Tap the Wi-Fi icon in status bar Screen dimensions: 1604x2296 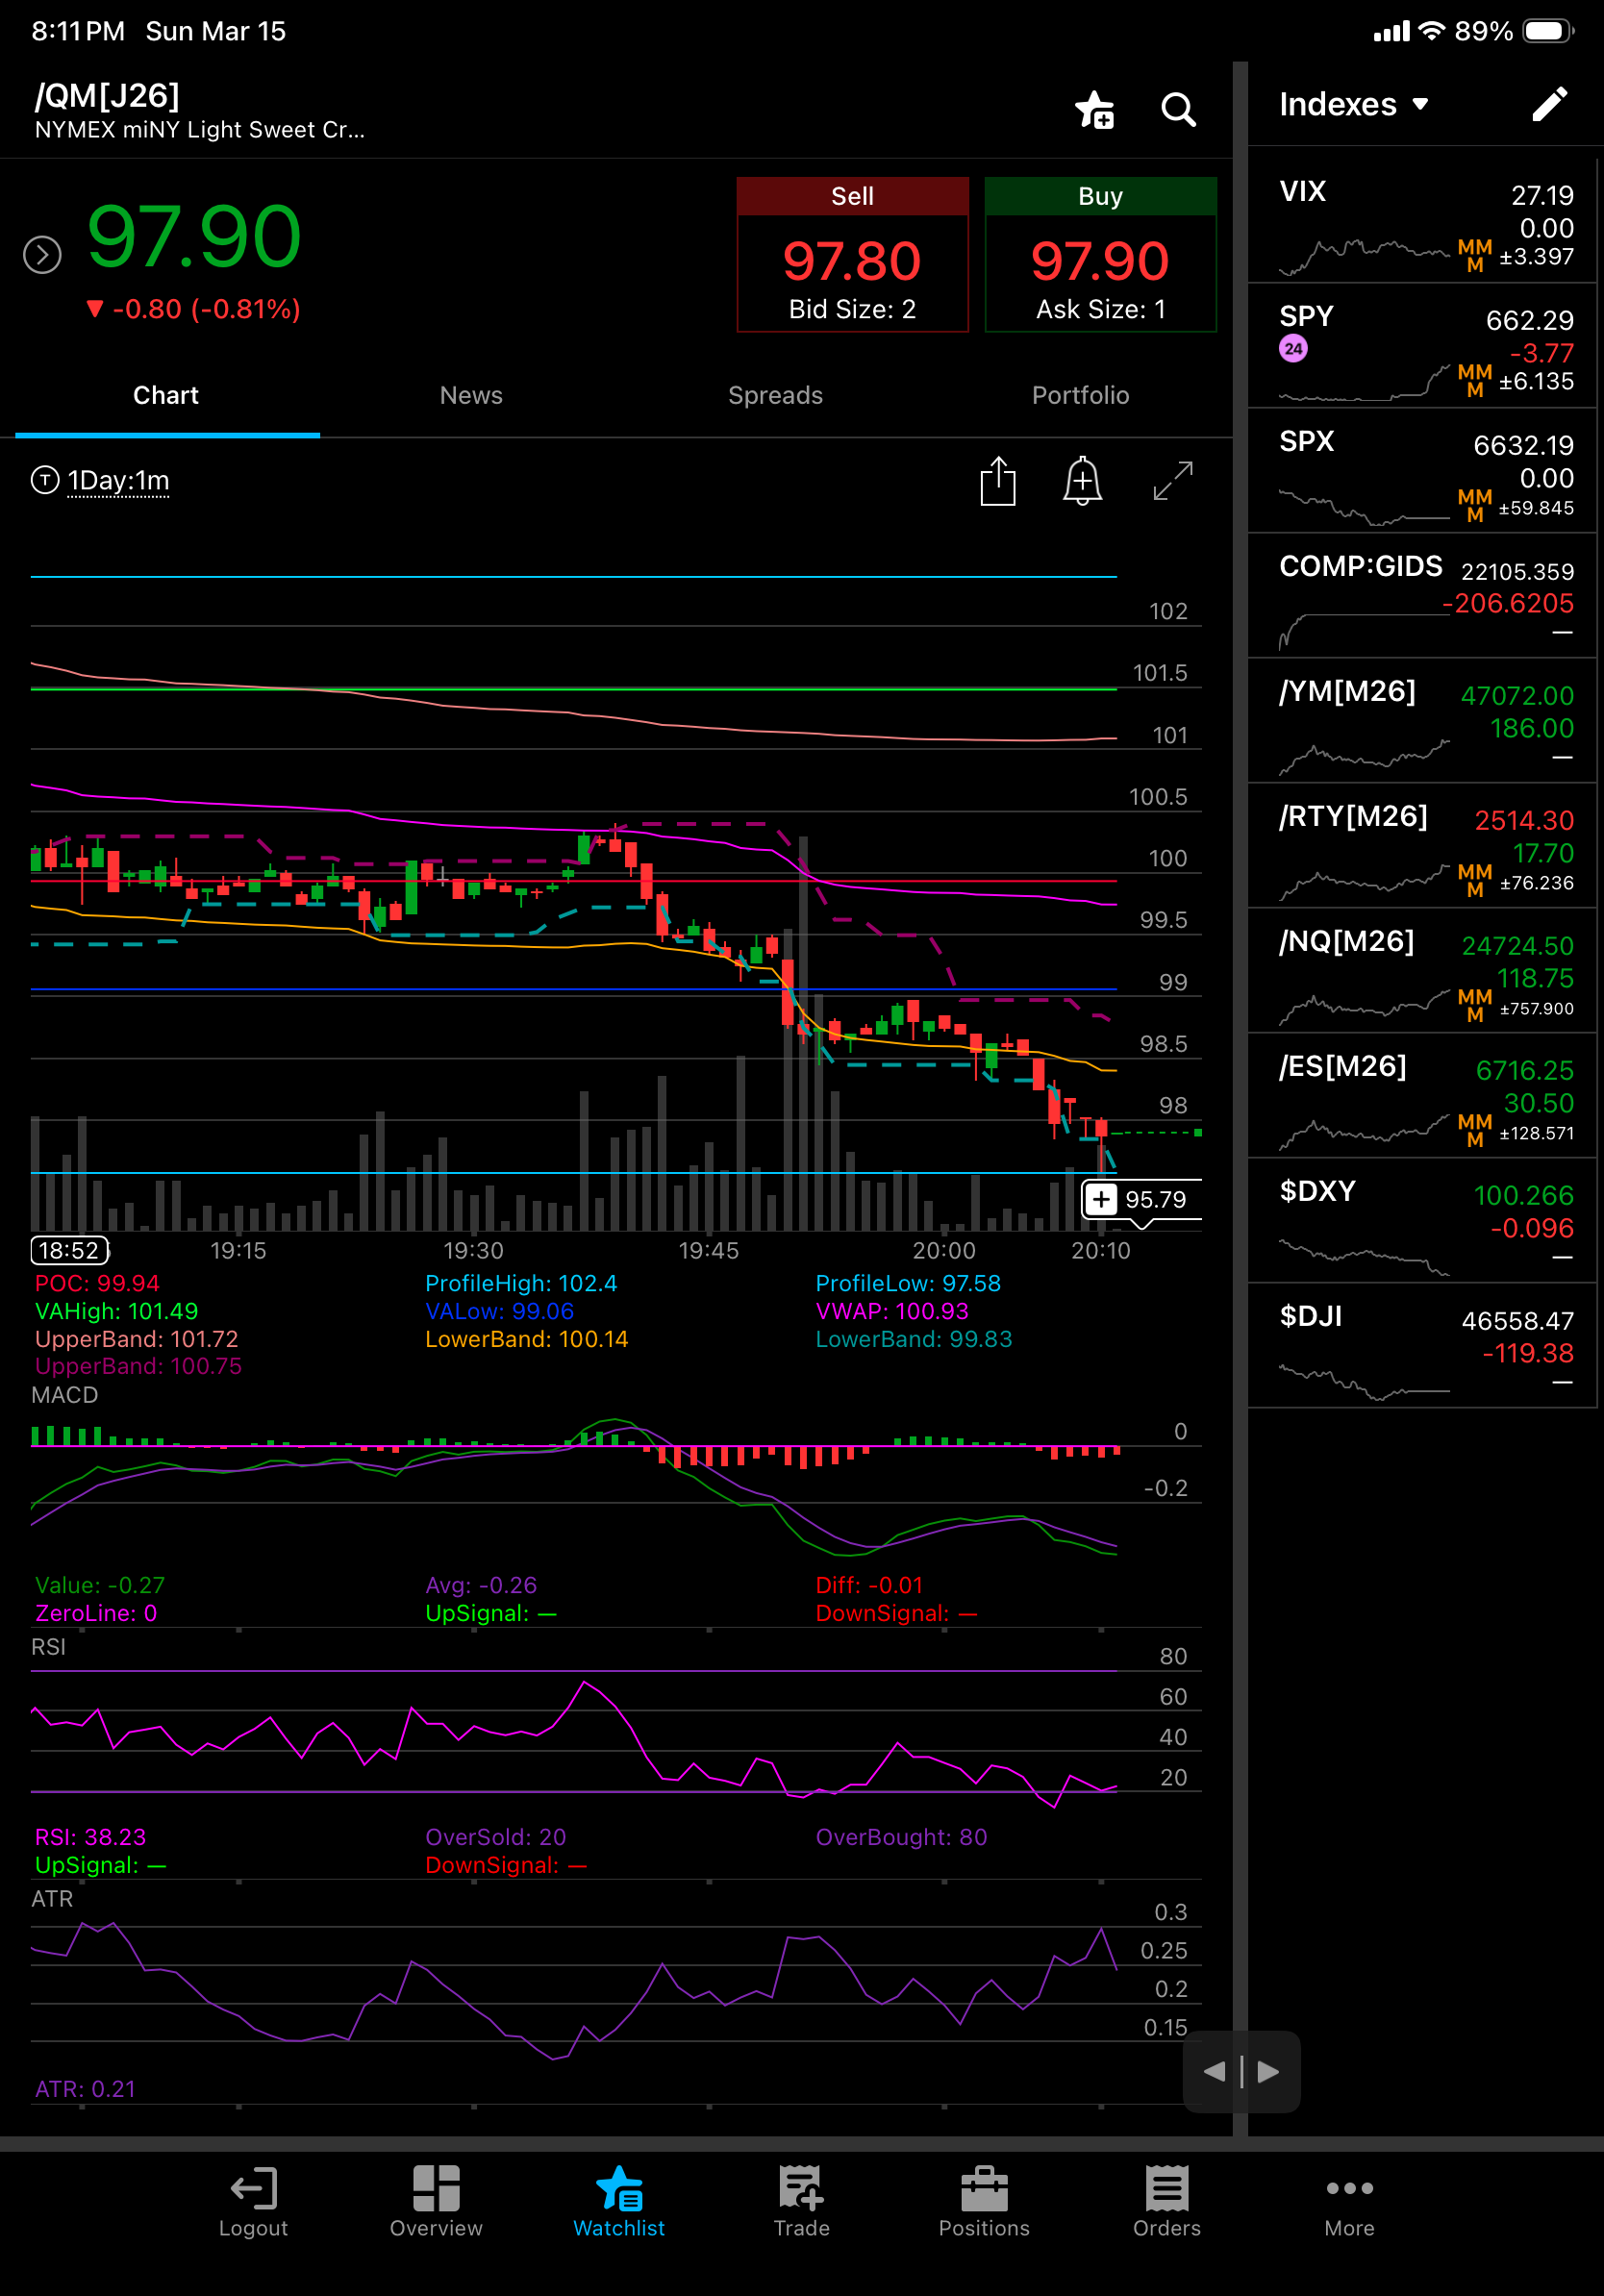[1432, 31]
